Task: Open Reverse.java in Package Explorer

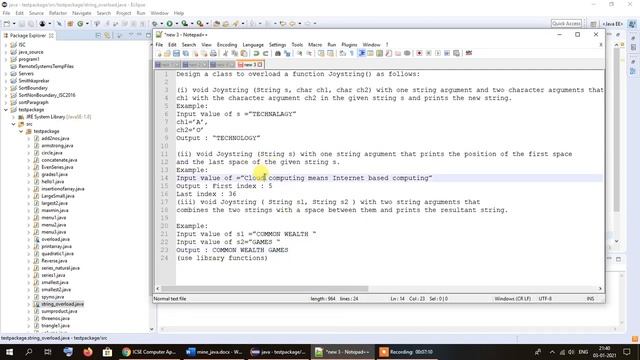Action: [x=54, y=261]
